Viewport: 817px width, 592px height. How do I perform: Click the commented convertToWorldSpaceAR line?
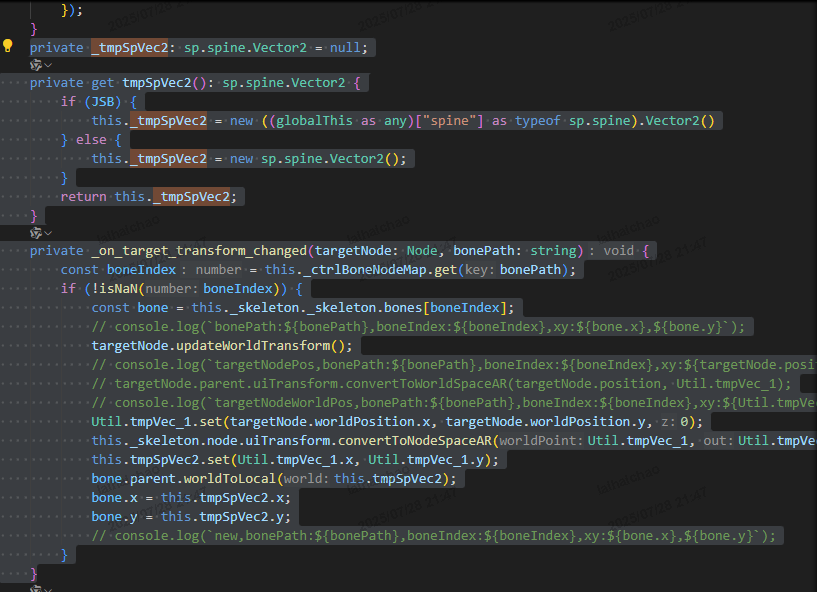[x=441, y=384]
